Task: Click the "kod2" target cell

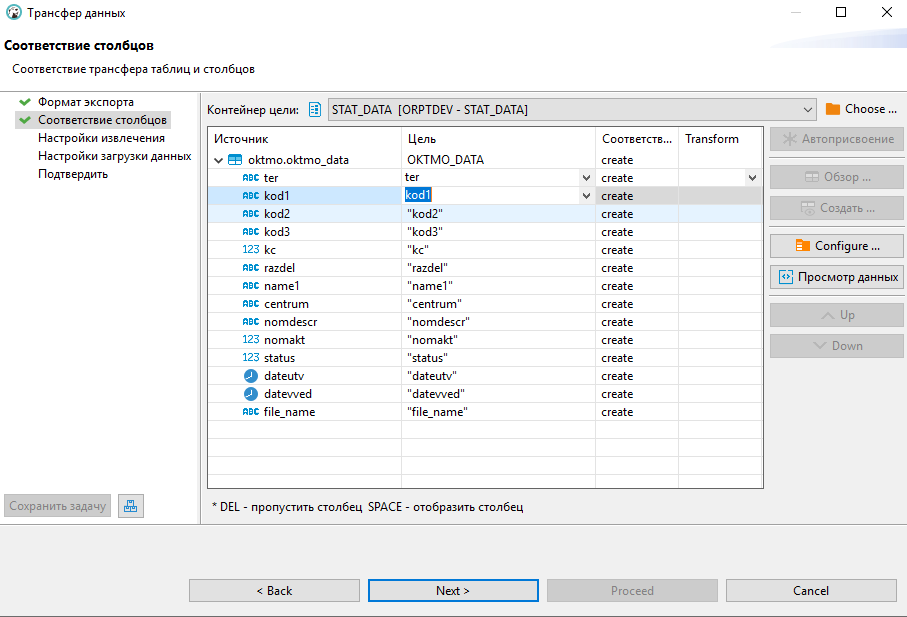Action: click(499, 213)
